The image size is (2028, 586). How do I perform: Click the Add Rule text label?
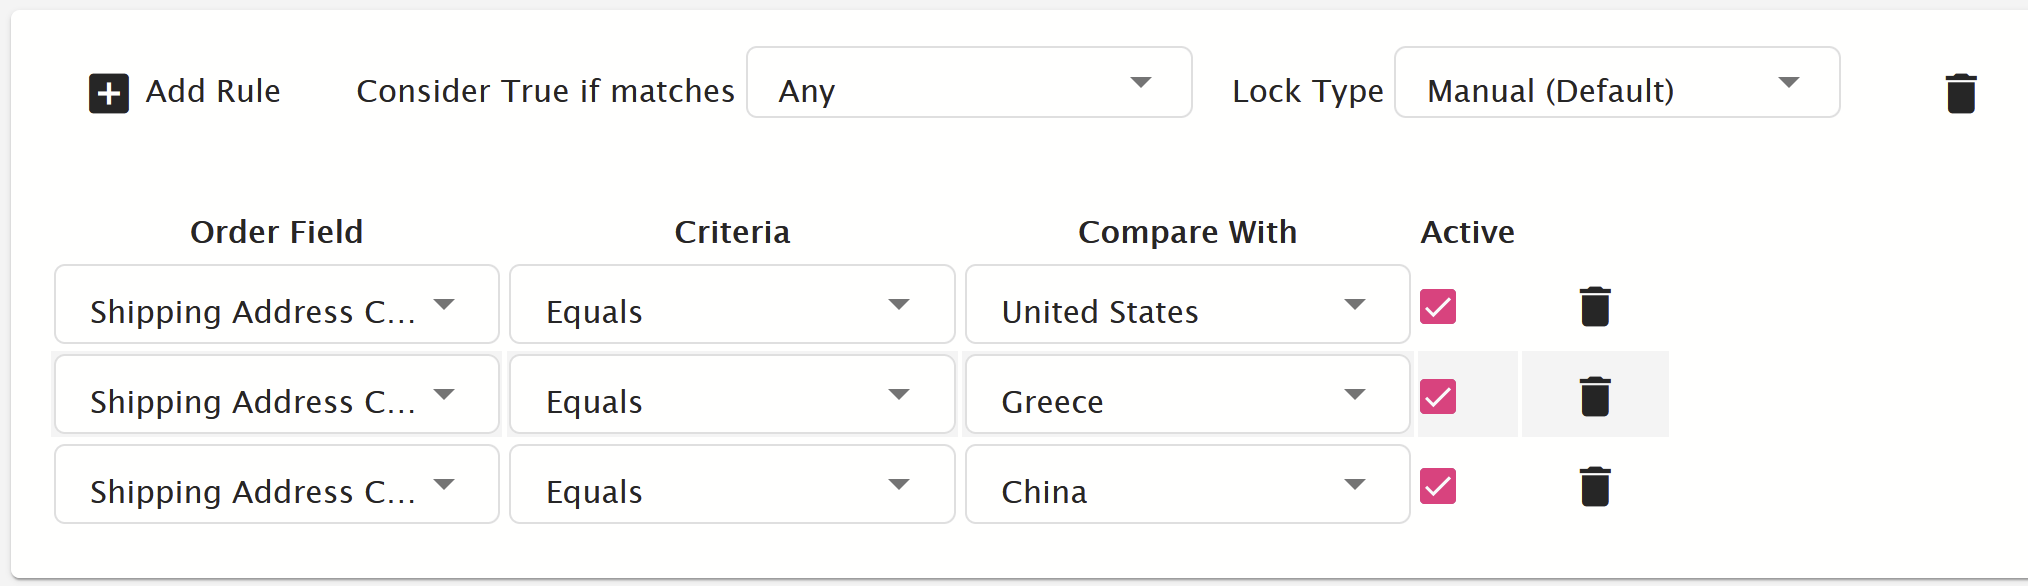click(x=213, y=91)
